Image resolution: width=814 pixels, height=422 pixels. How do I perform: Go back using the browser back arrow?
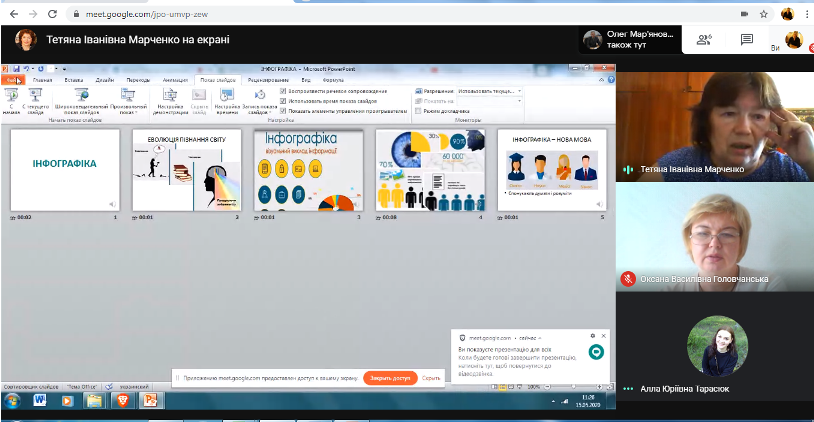(14, 14)
